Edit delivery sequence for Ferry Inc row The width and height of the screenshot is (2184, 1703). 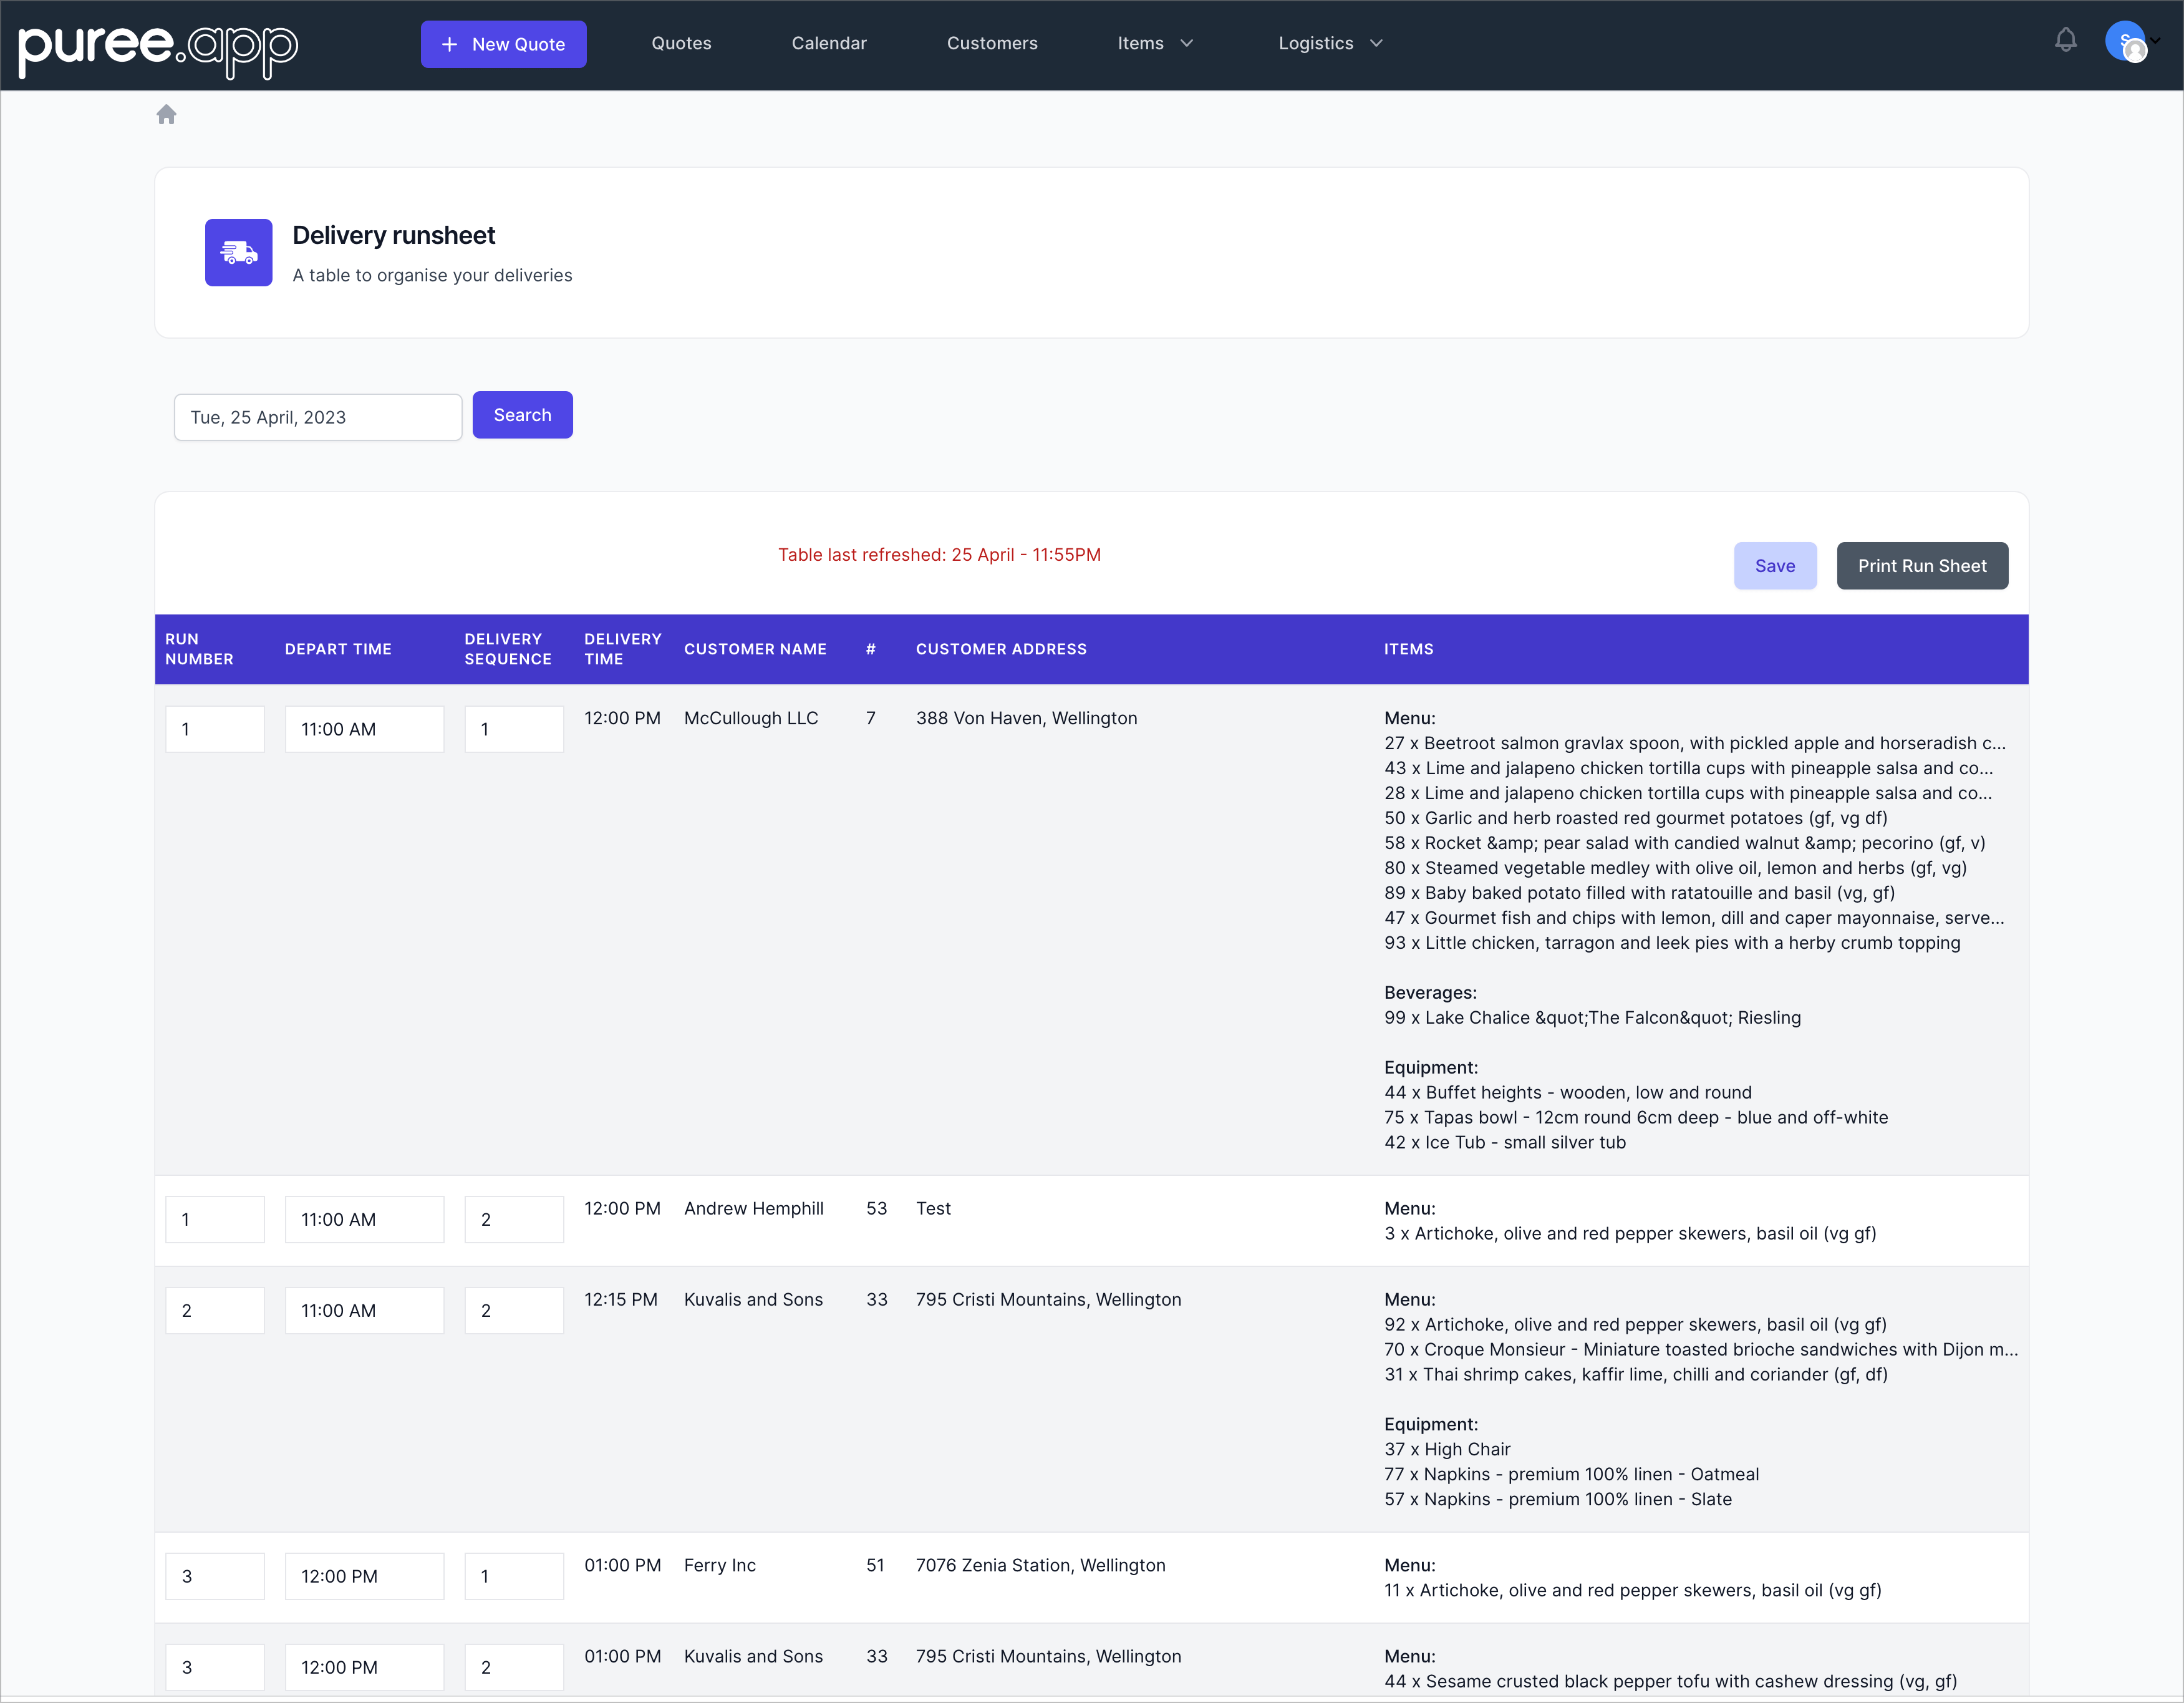[x=514, y=1576]
